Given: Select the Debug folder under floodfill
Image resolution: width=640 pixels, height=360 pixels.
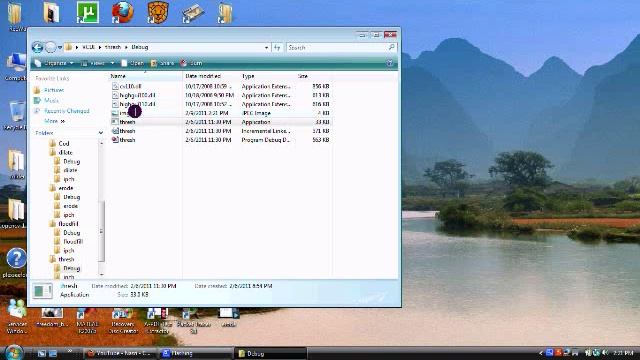Looking at the screenshot, I should click(67, 233).
